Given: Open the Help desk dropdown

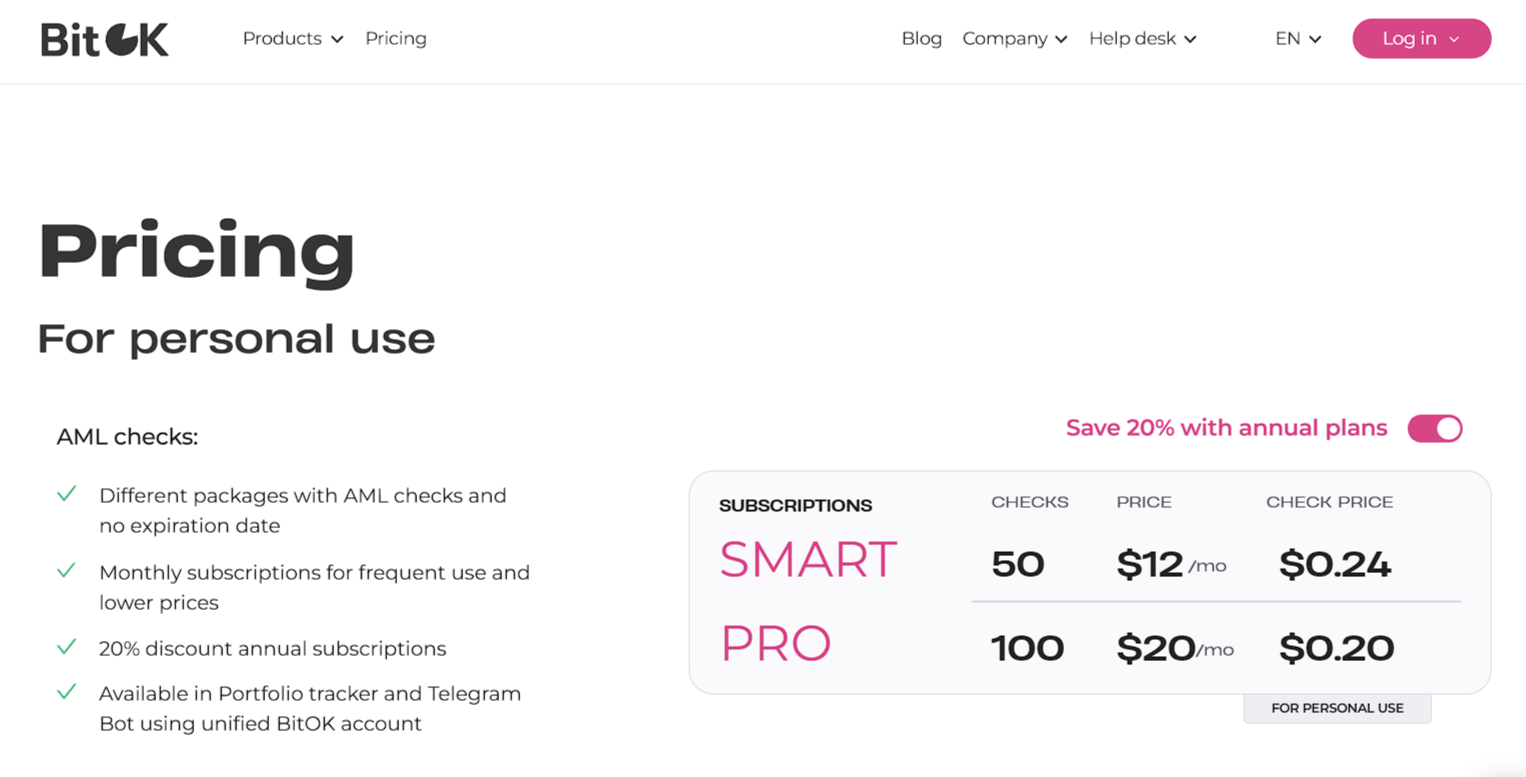Looking at the screenshot, I should tap(1141, 38).
